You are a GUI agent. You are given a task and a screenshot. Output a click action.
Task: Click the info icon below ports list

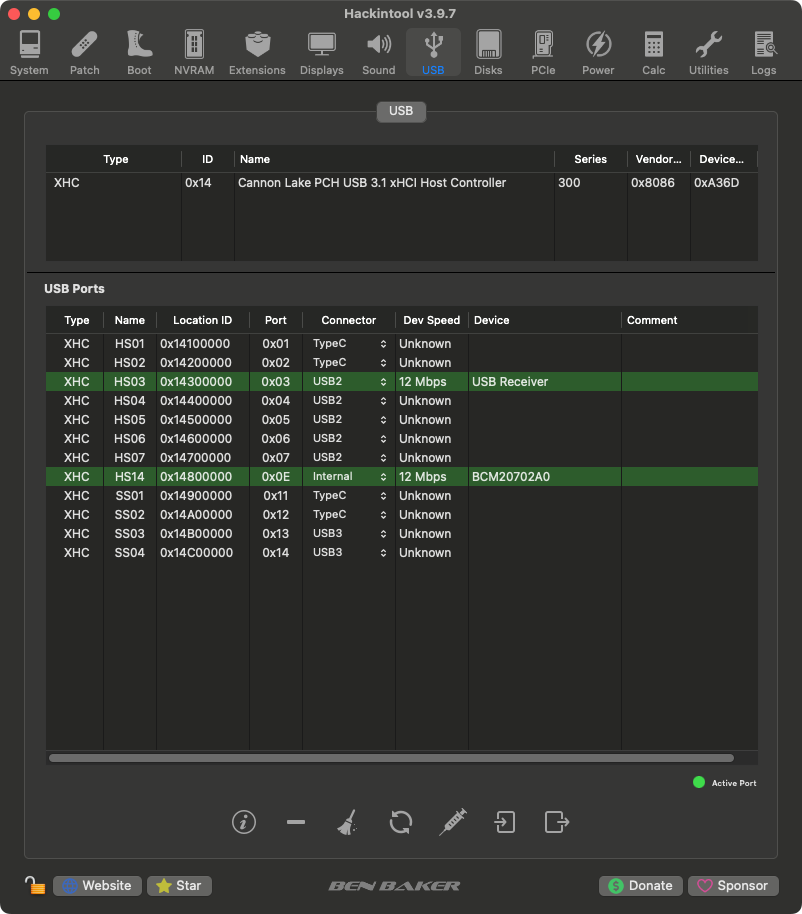tap(244, 822)
